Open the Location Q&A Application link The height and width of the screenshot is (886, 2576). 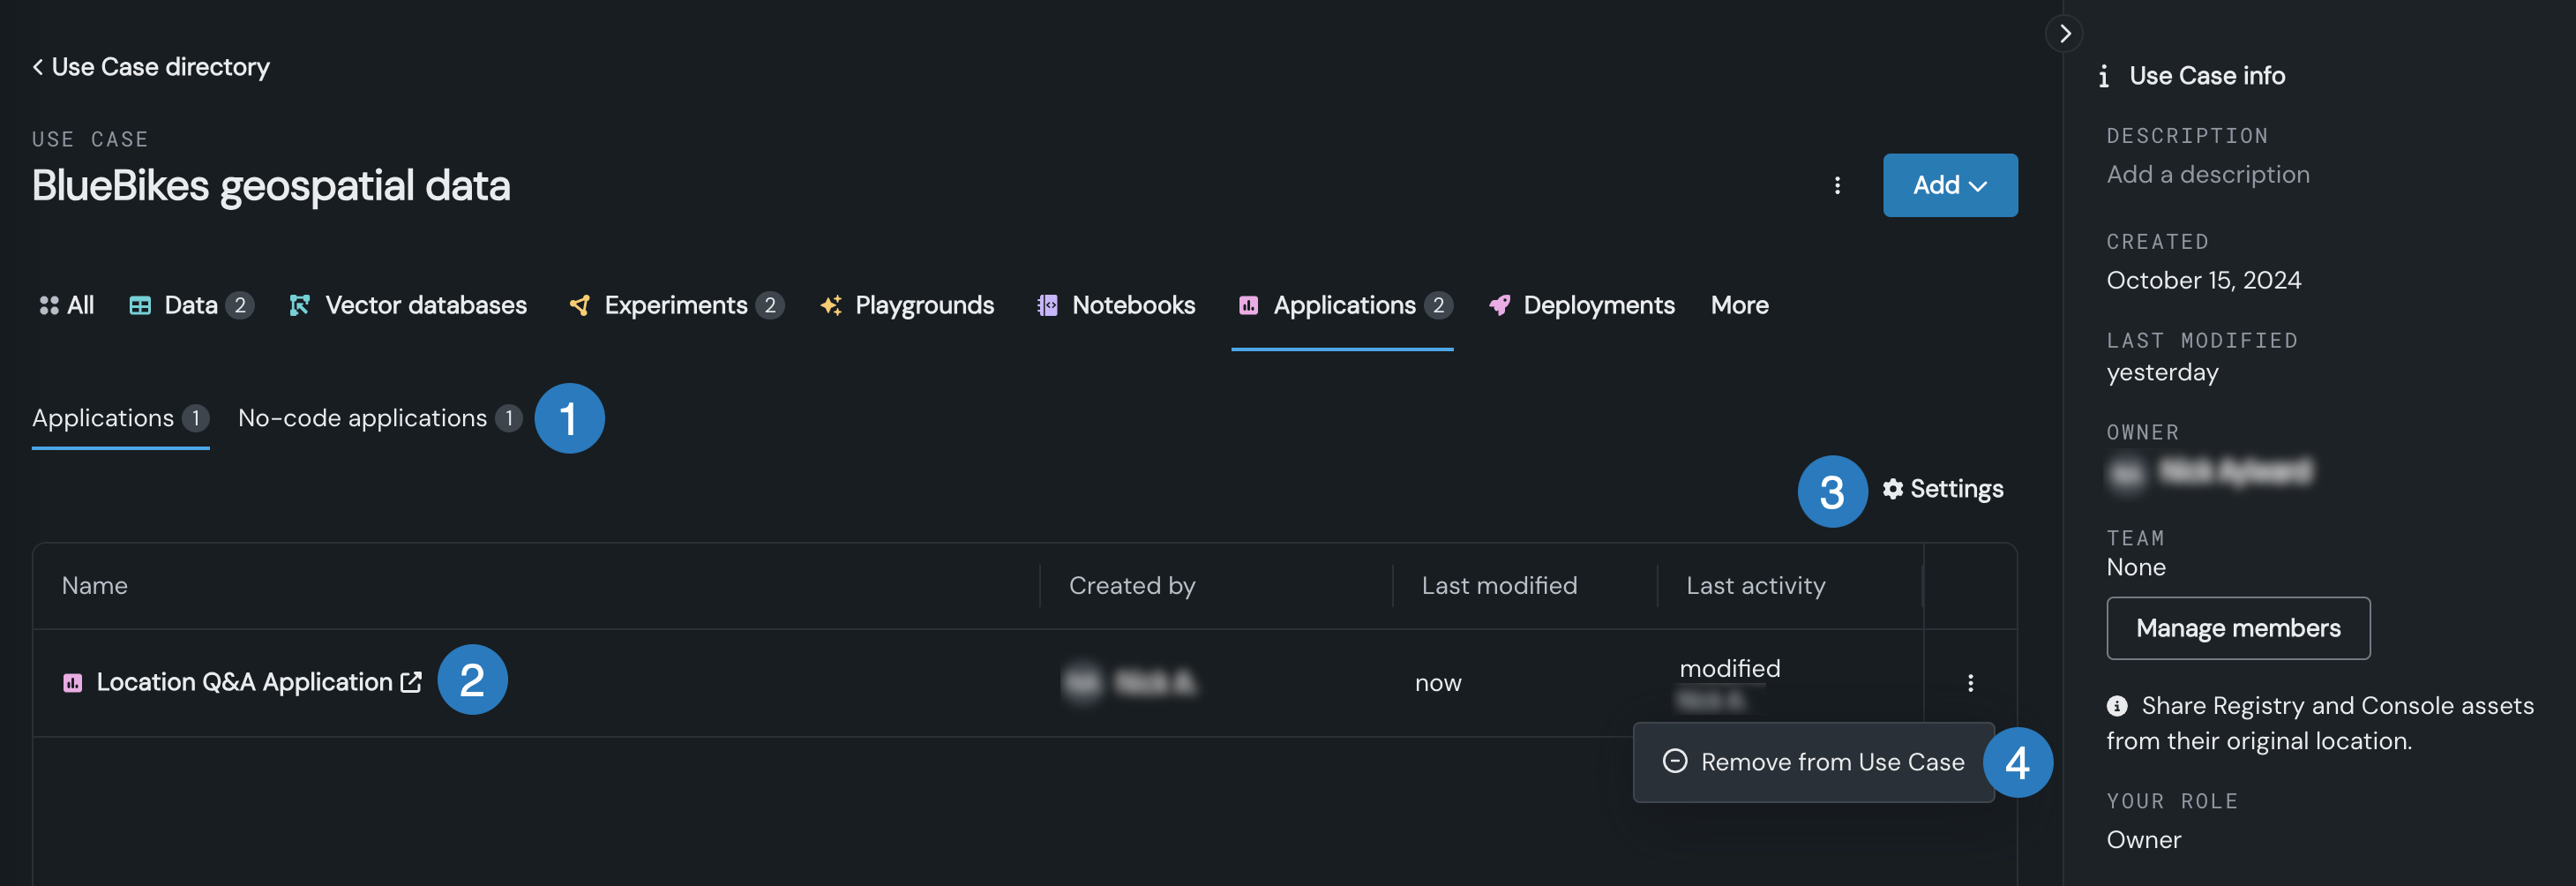(244, 682)
